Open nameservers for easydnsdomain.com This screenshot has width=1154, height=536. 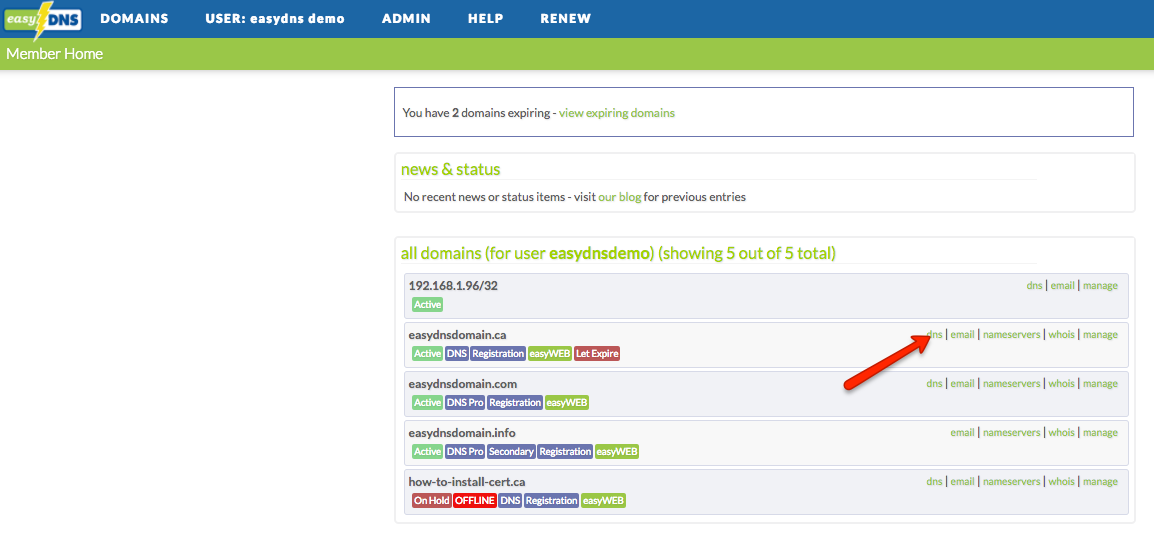tap(1012, 384)
